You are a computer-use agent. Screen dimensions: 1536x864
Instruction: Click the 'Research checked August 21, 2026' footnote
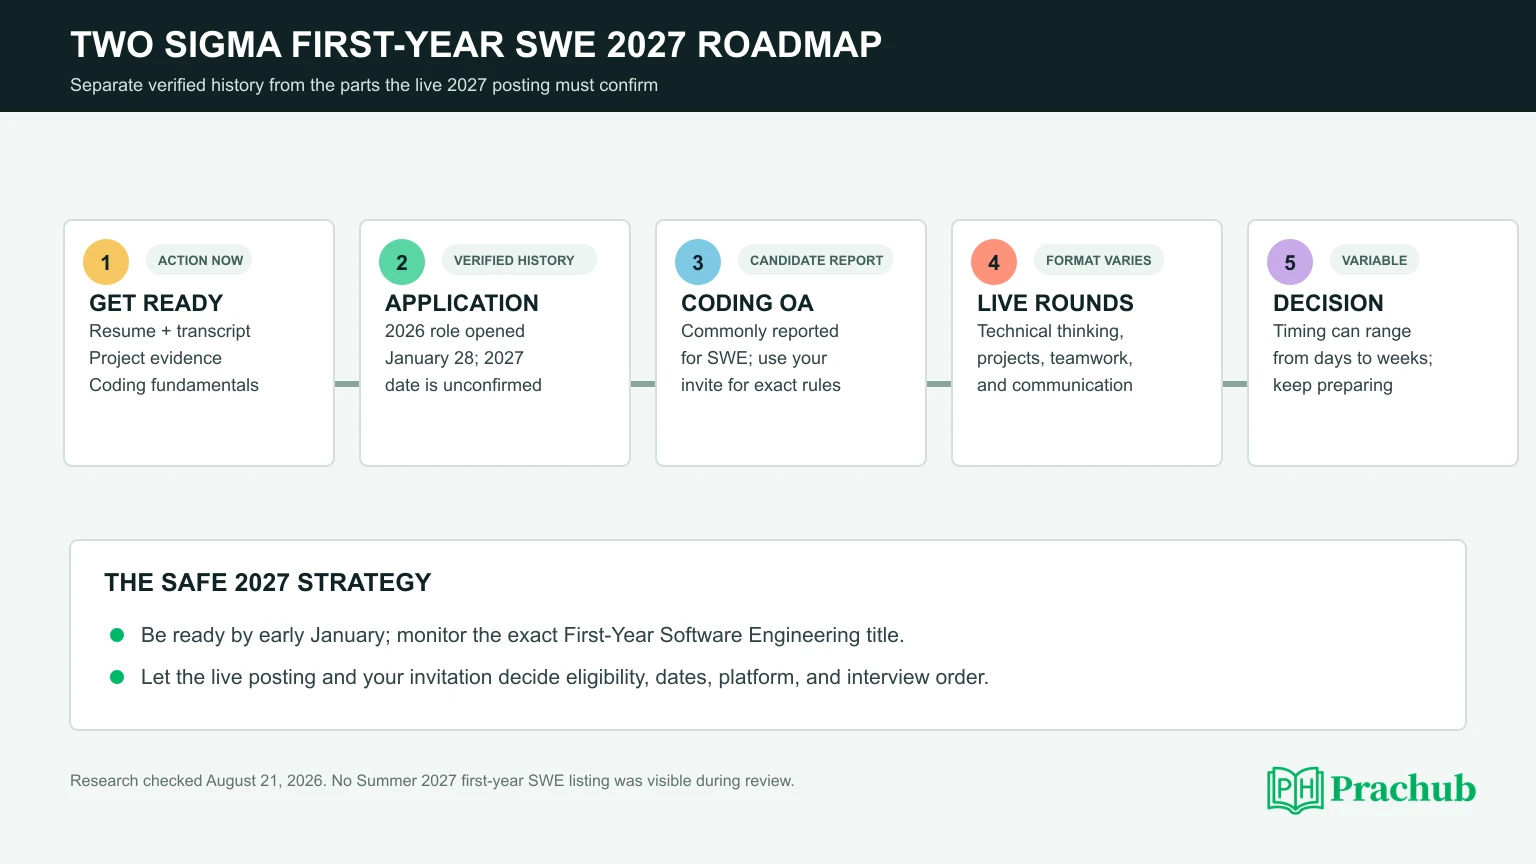point(432,781)
